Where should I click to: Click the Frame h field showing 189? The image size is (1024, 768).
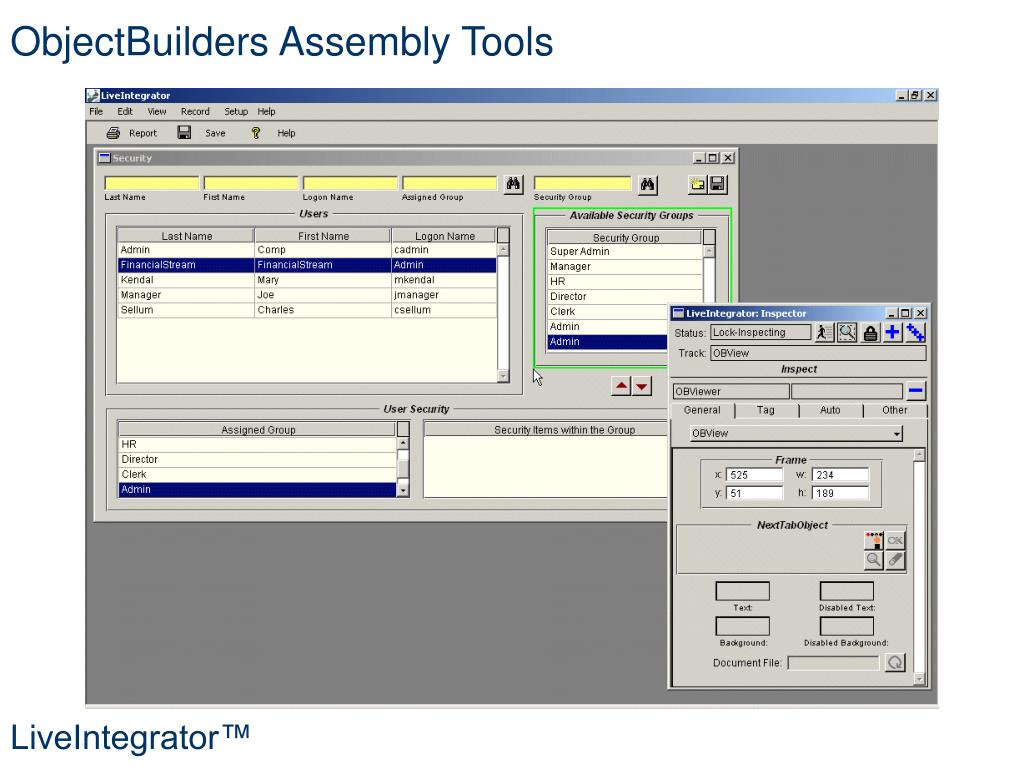pos(840,493)
